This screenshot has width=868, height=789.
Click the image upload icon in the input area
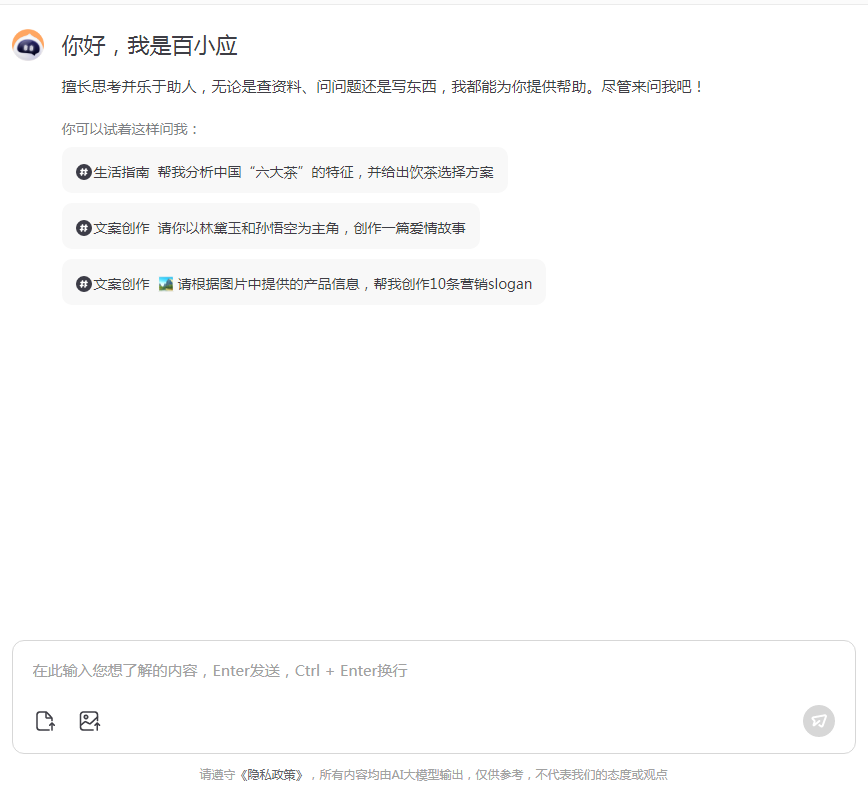point(89,720)
